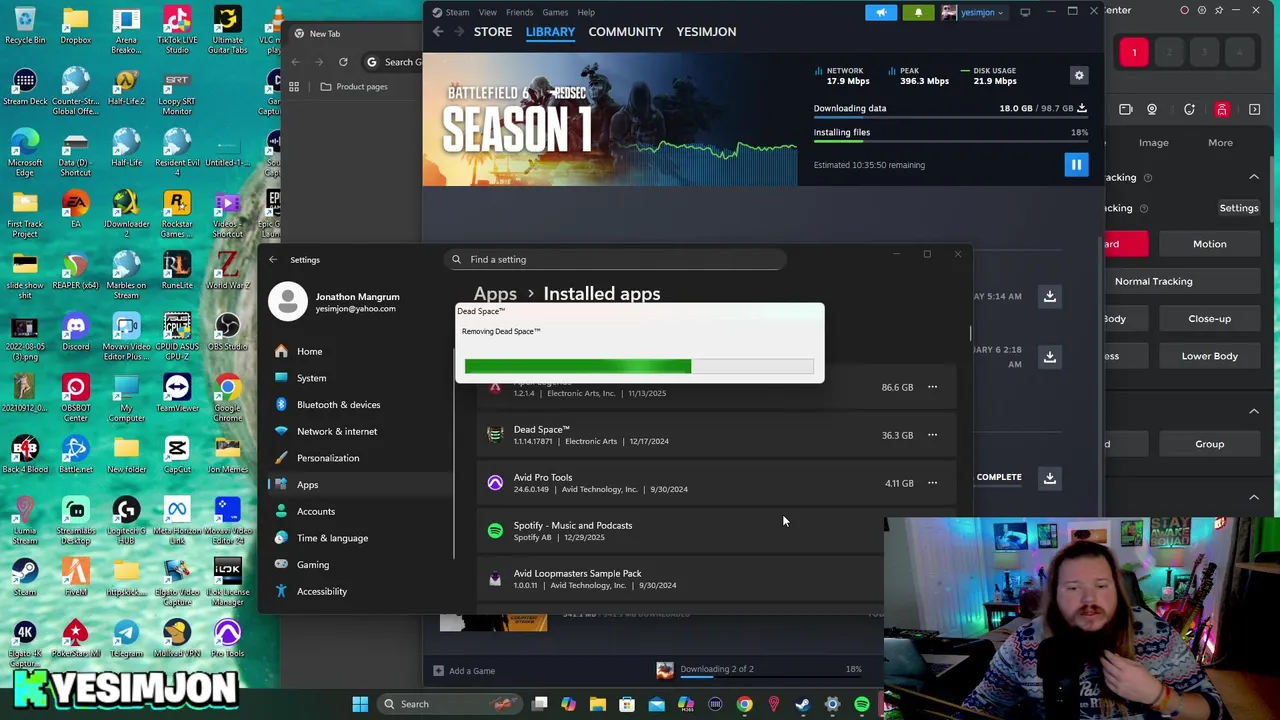Open Discord desktop shortcut
Viewport: 1280px width, 720px height.
pyautogui.click(x=75, y=333)
